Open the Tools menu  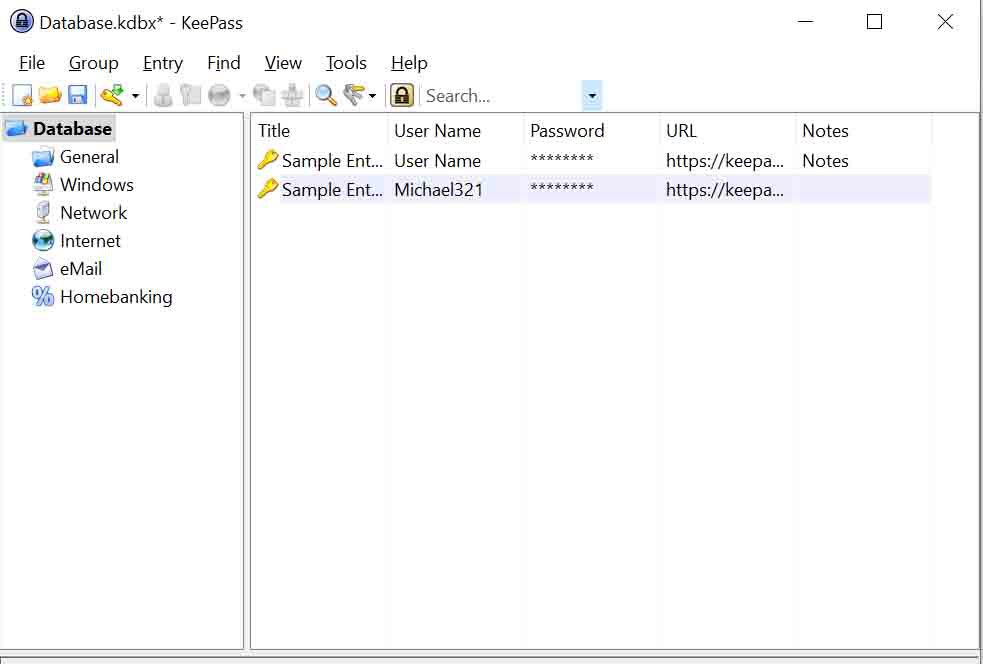[x=346, y=63]
